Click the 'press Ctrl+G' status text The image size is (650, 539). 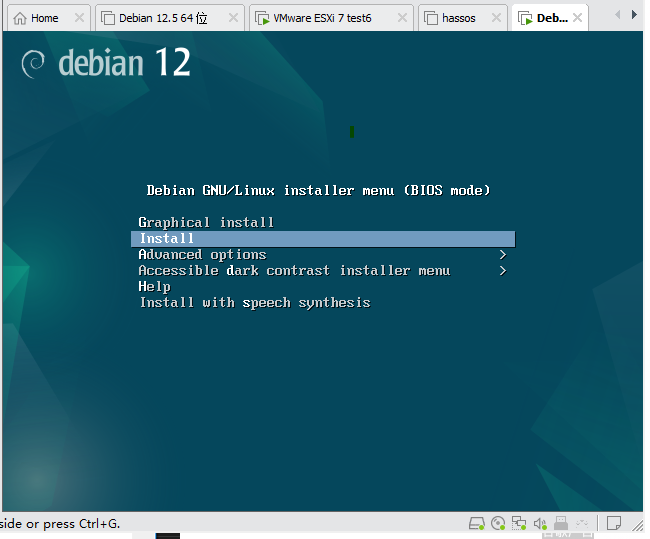point(82,524)
